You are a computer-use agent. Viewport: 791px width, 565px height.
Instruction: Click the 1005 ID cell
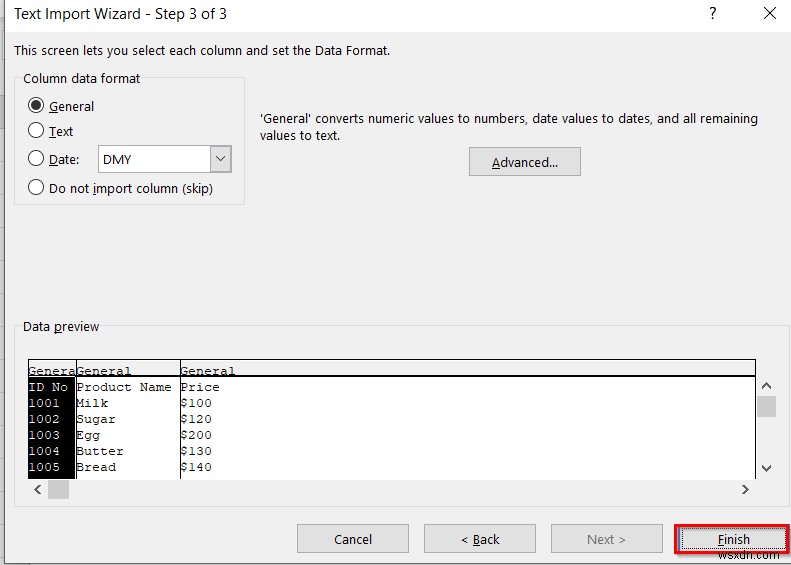pos(44,467)
